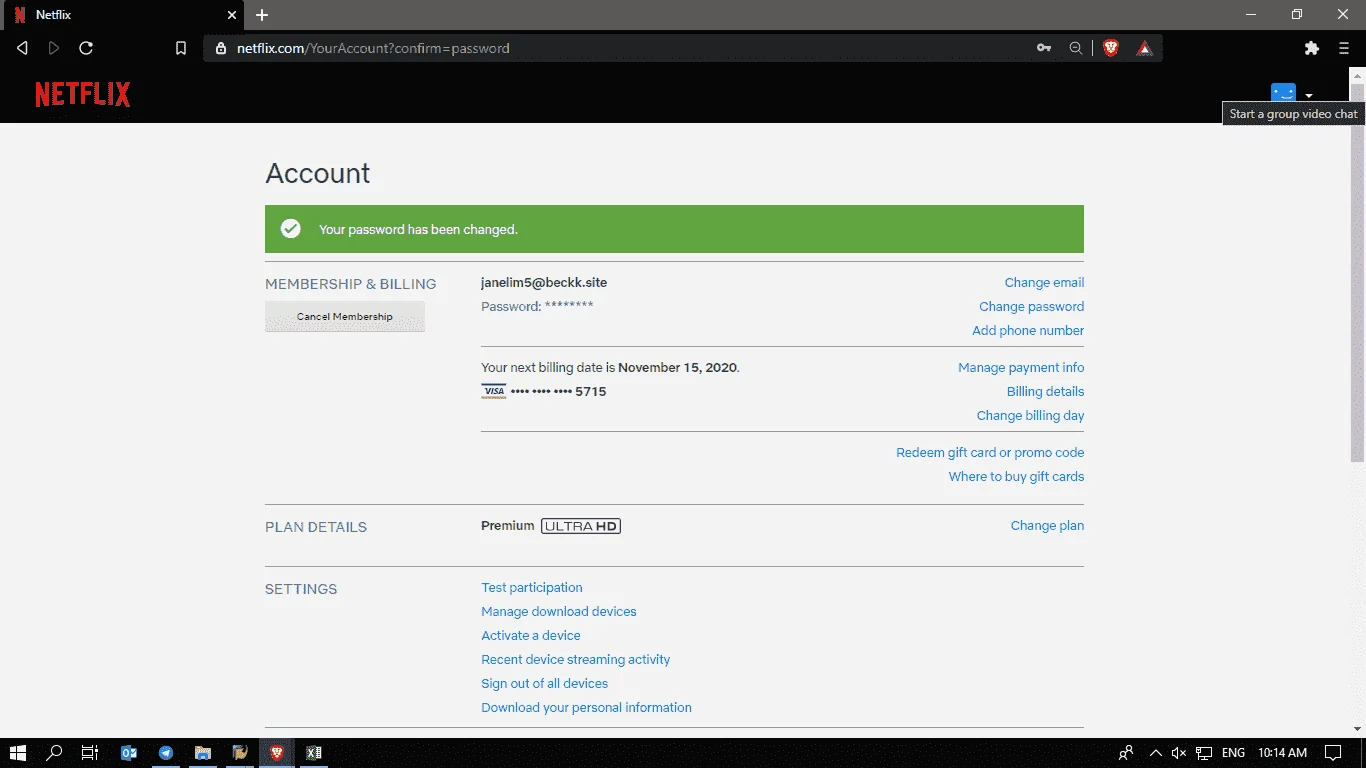Click the Visa card icon
Viewport: 1366px width, 768px height.
(x=494, y=392)
